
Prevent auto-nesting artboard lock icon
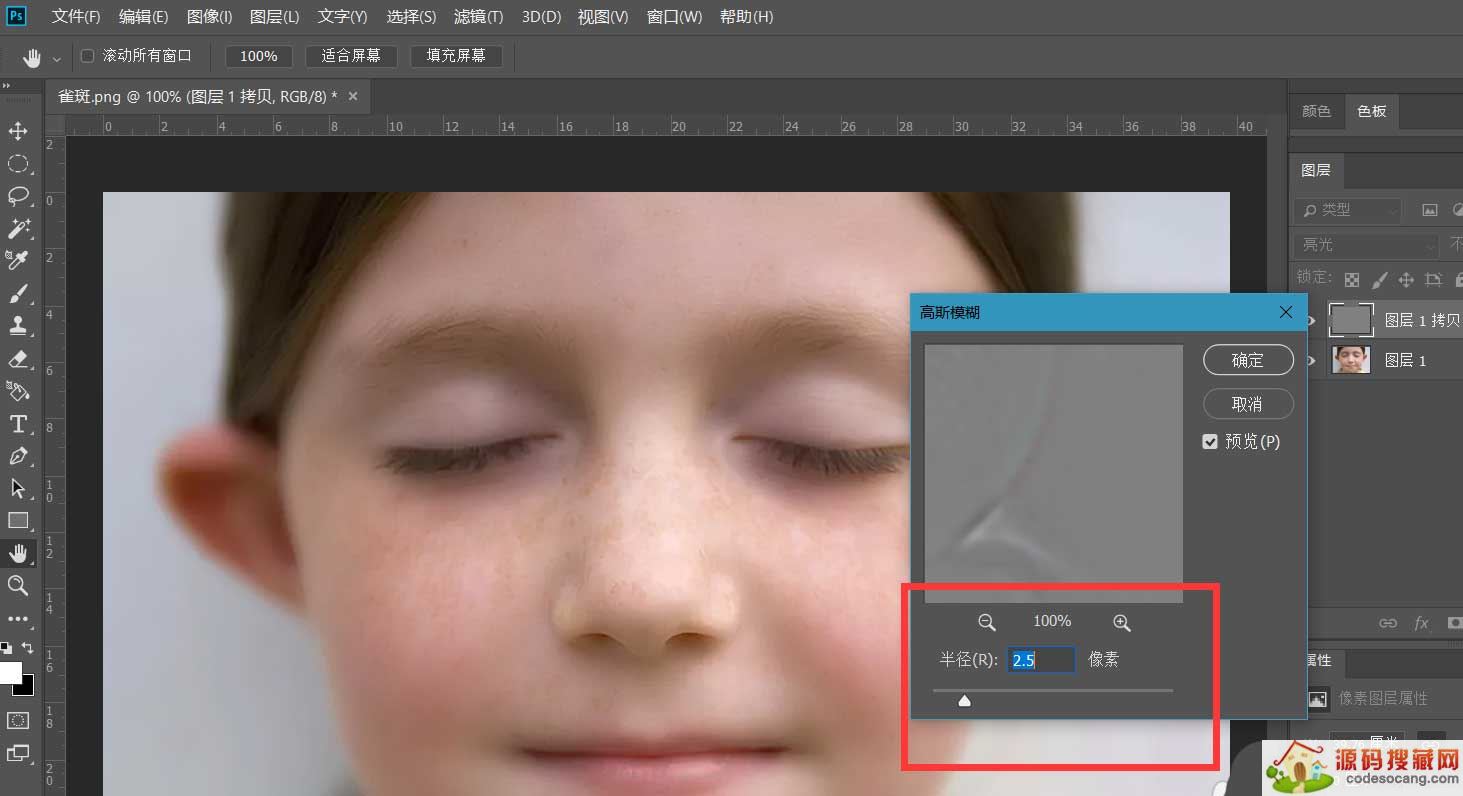[1433, 280]
